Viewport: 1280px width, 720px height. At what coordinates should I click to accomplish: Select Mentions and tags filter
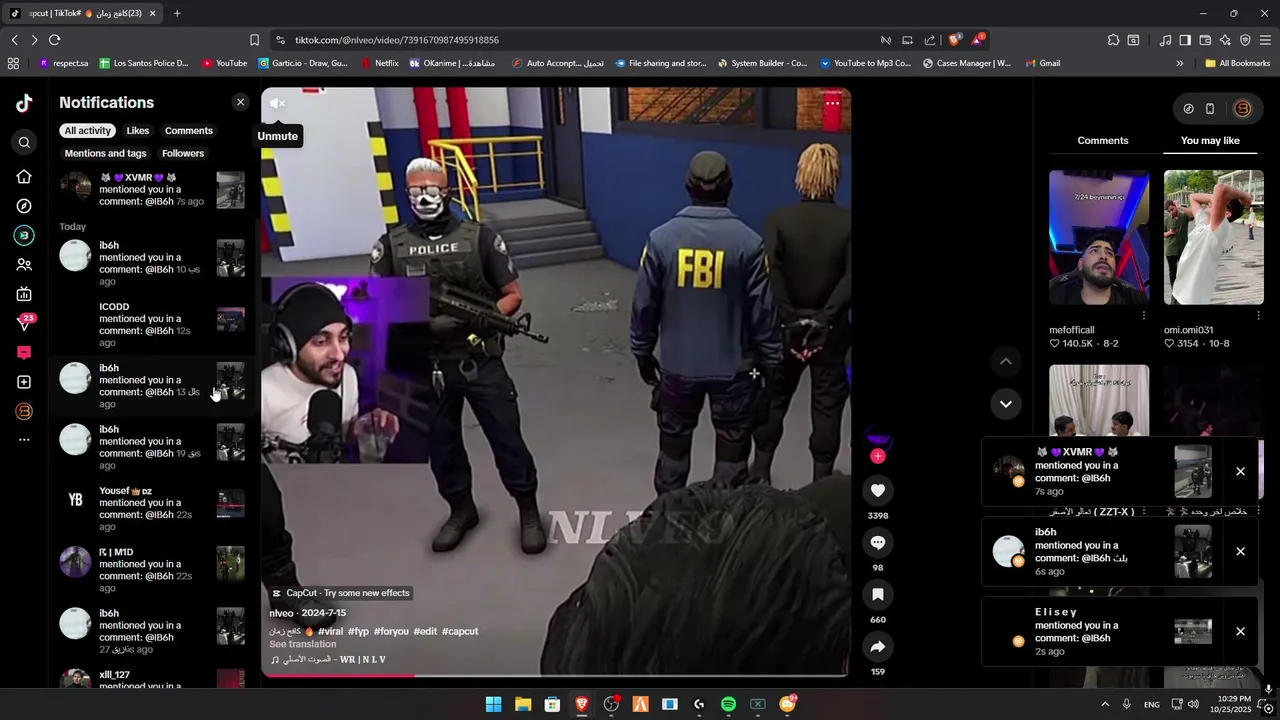(x=105, y=153)
